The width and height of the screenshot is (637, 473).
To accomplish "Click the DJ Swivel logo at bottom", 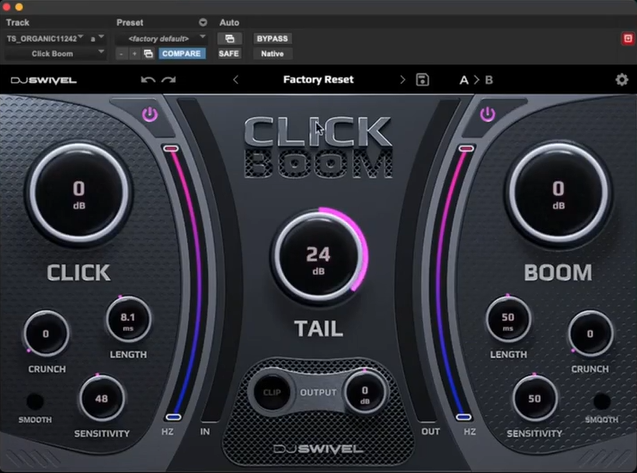I will [x=318, y=449].
